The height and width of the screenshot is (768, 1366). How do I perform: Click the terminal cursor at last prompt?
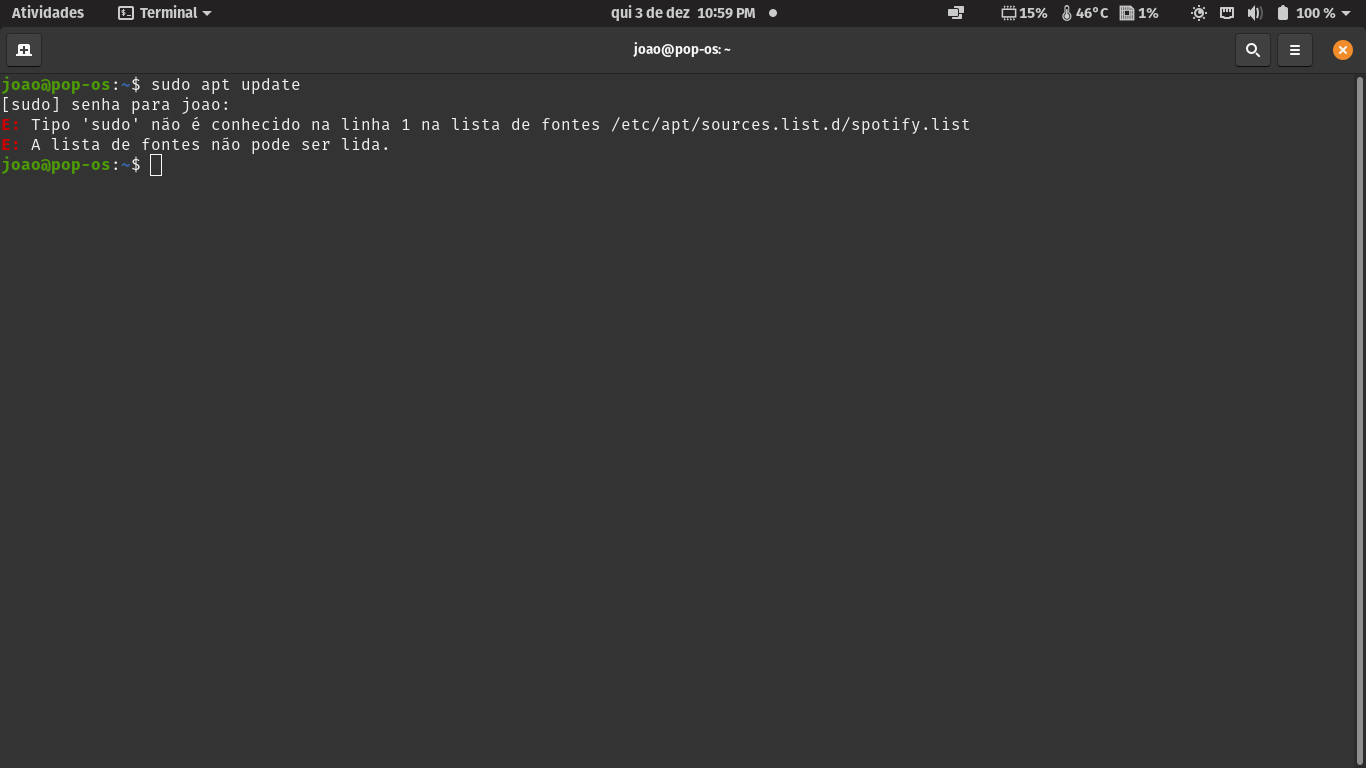click(156, 165)
